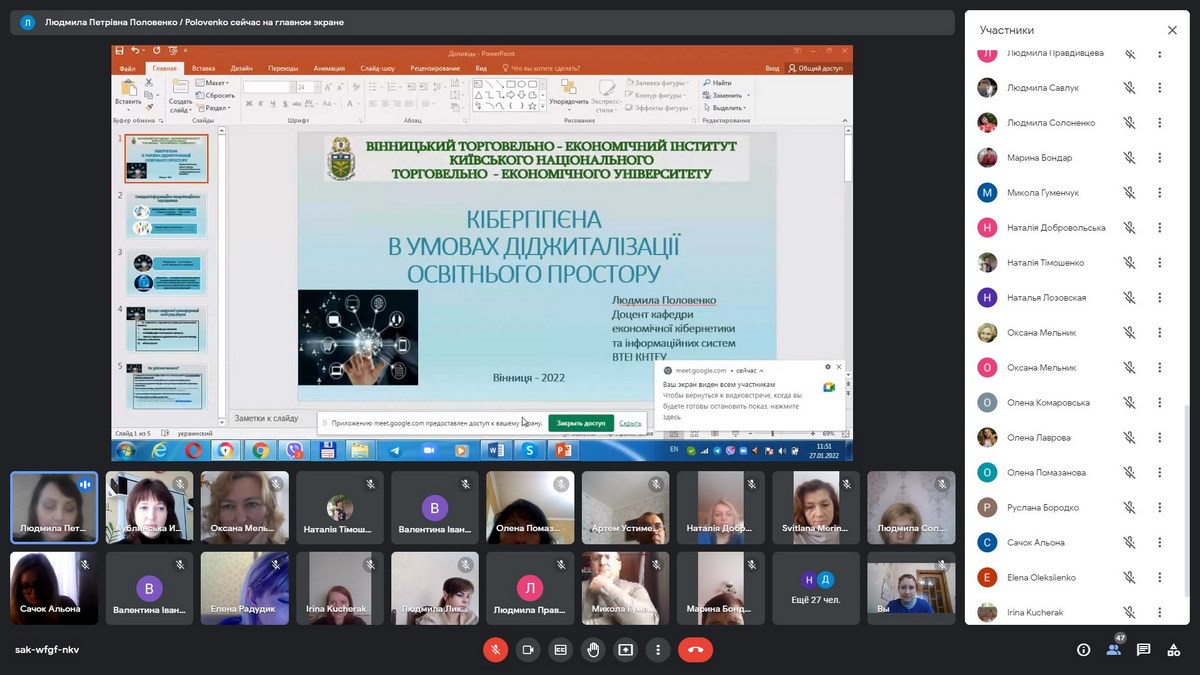Image resolution: width=1200 pixels, height=675 pixels.
Task: Switch to the Анимация ribbon tab
Action: pyautogui.click(x=329, y=68)
